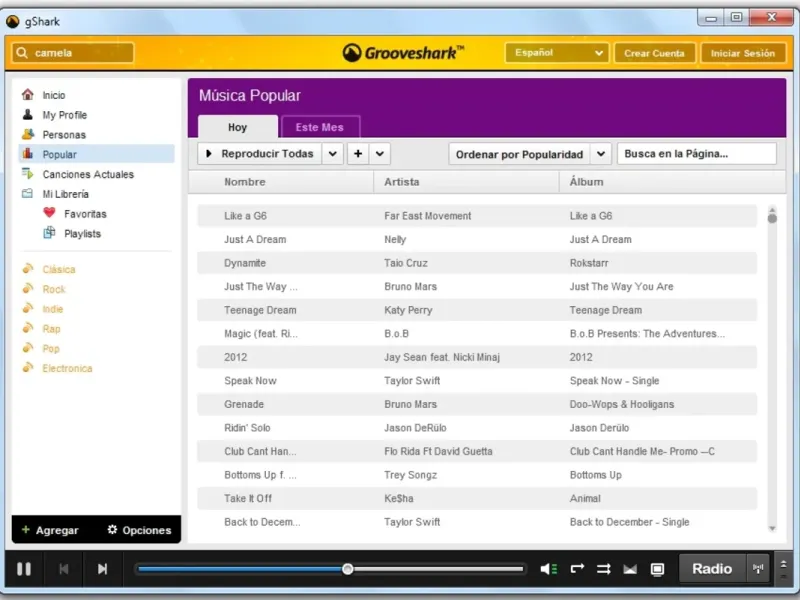Click the broadcast antenna icon next to Radio
800x600 pixels.
pos(758,568)
